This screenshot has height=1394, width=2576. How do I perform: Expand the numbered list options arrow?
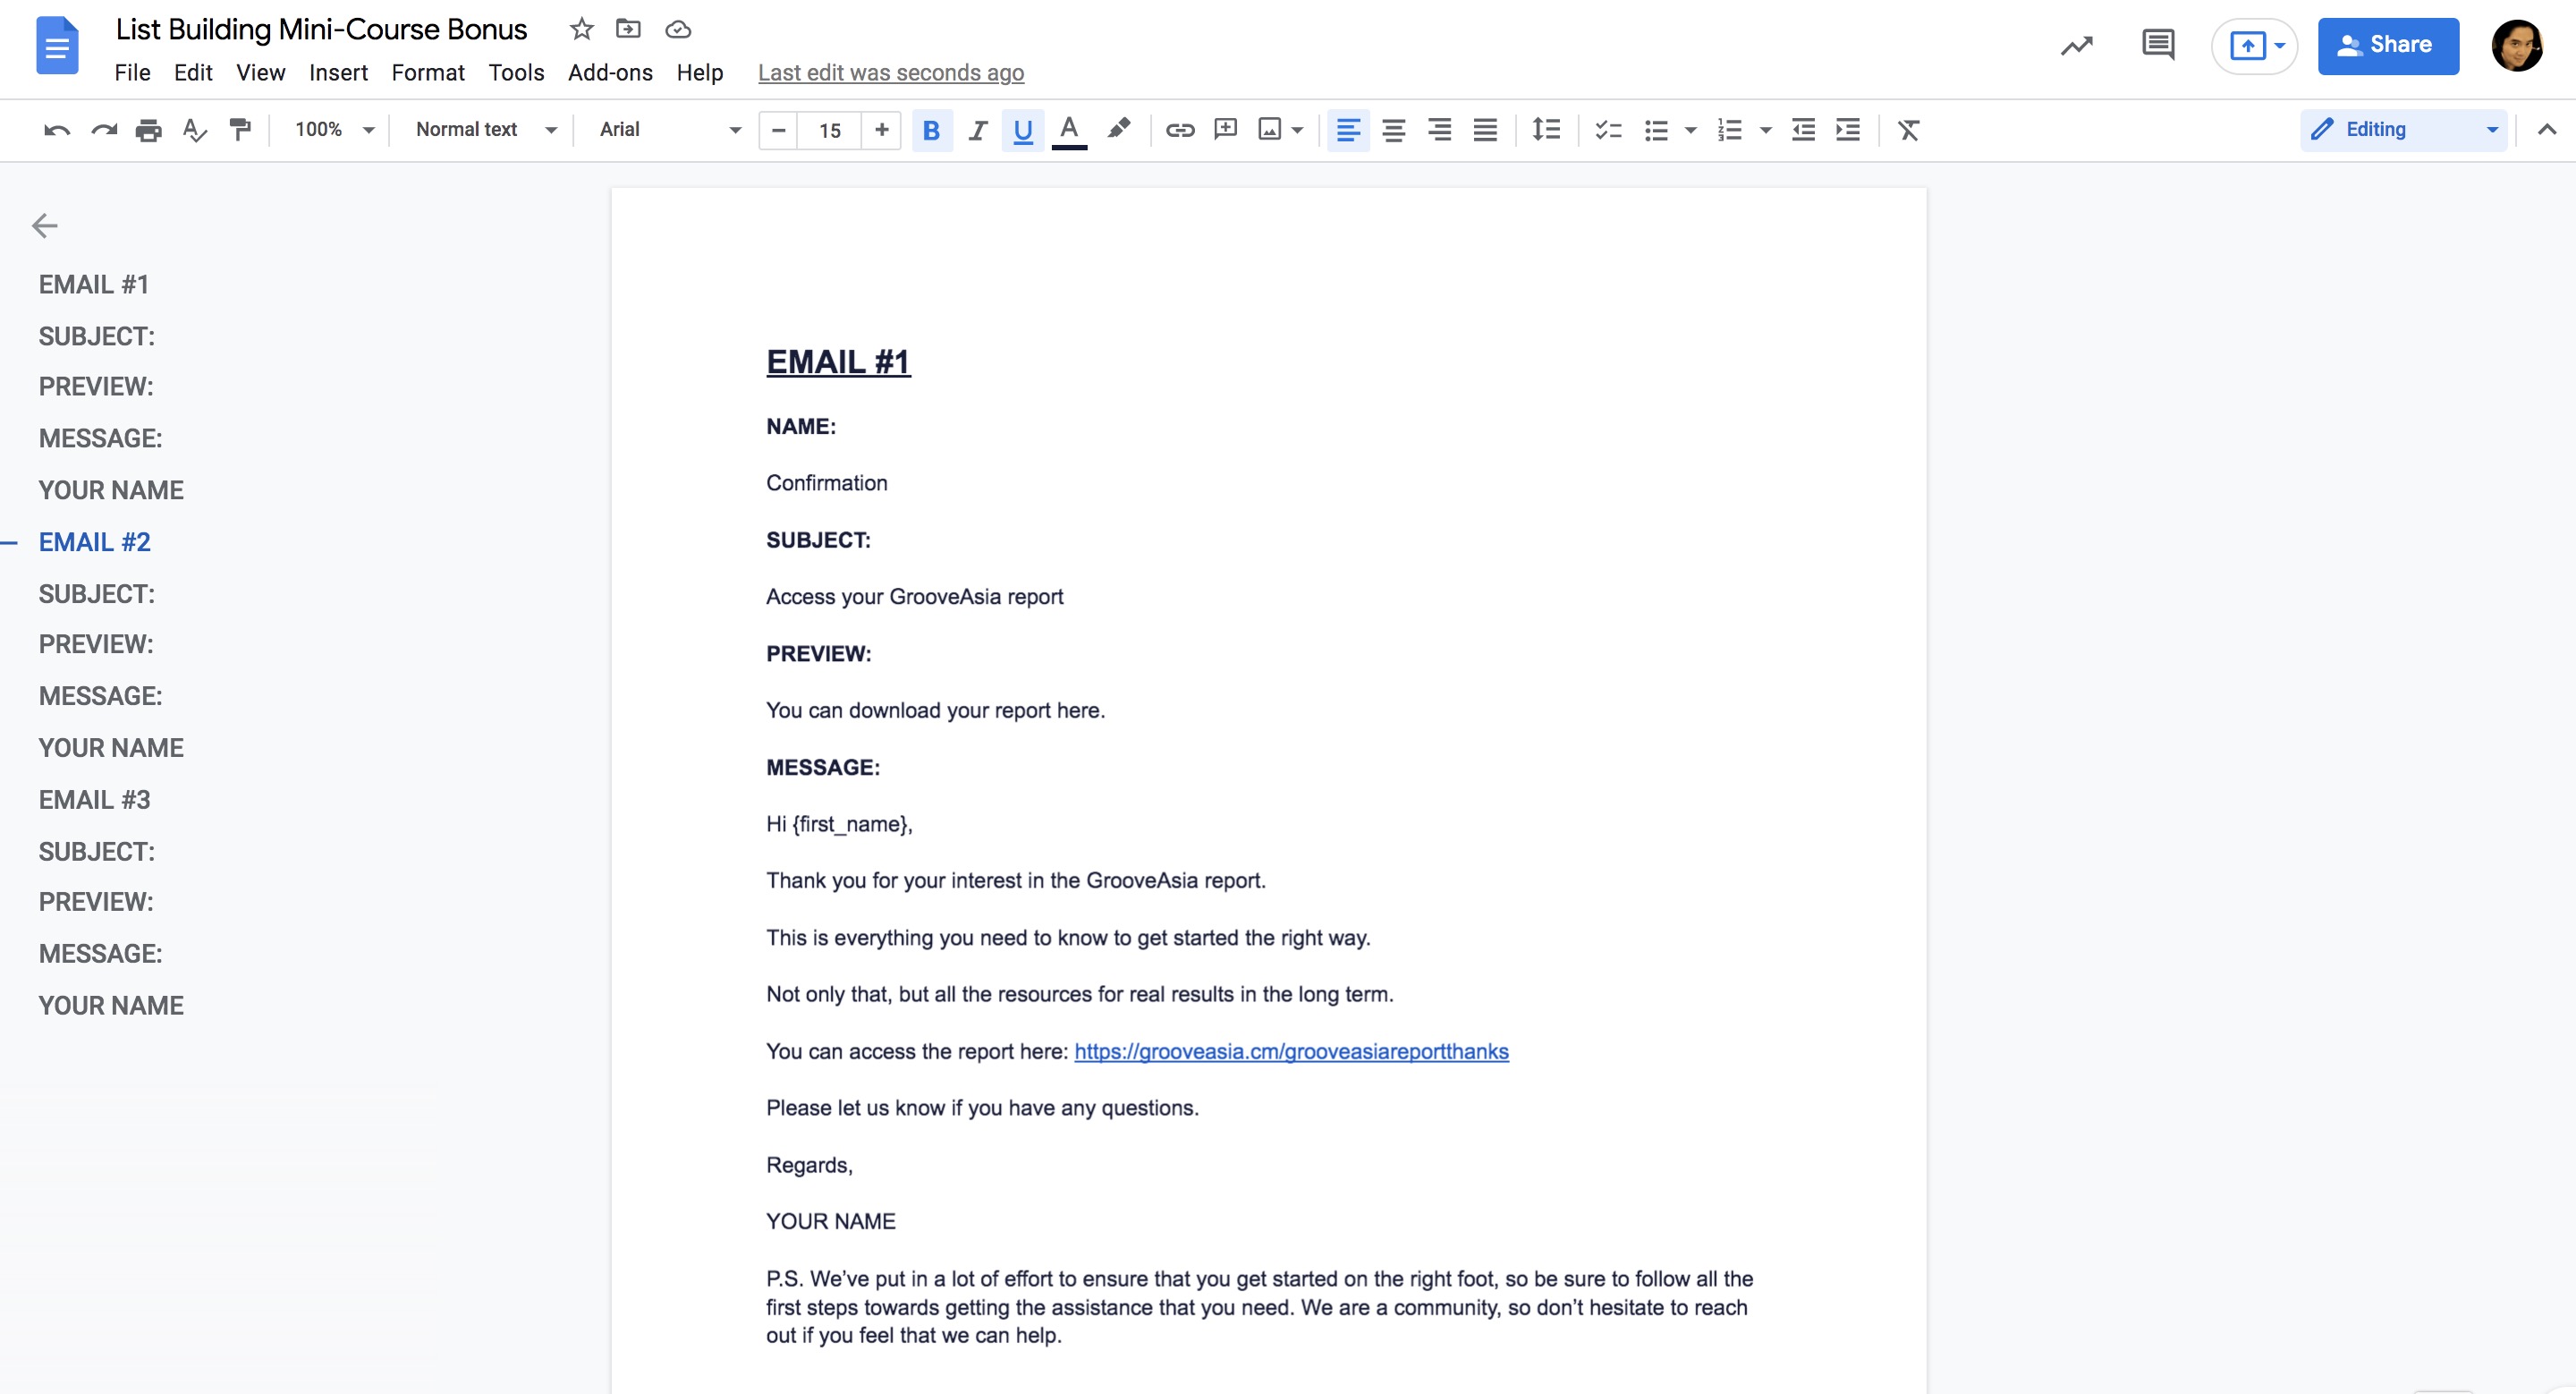click(x=1765, y=131)
